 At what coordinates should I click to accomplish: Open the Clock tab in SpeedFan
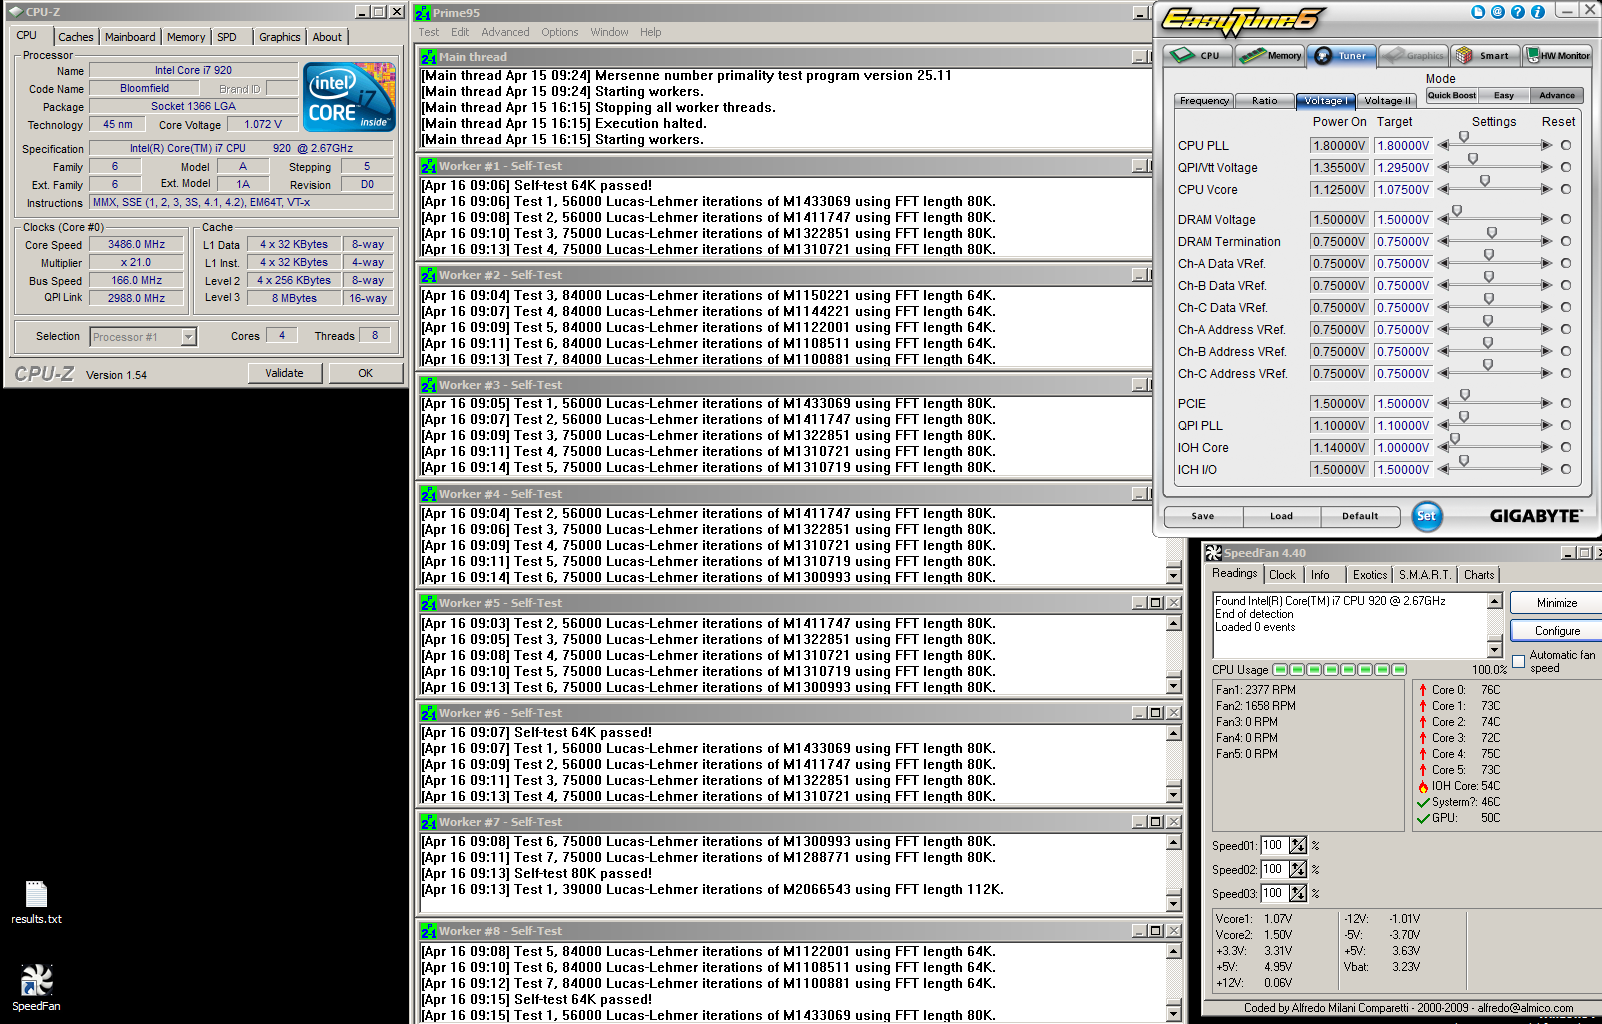1282,575
